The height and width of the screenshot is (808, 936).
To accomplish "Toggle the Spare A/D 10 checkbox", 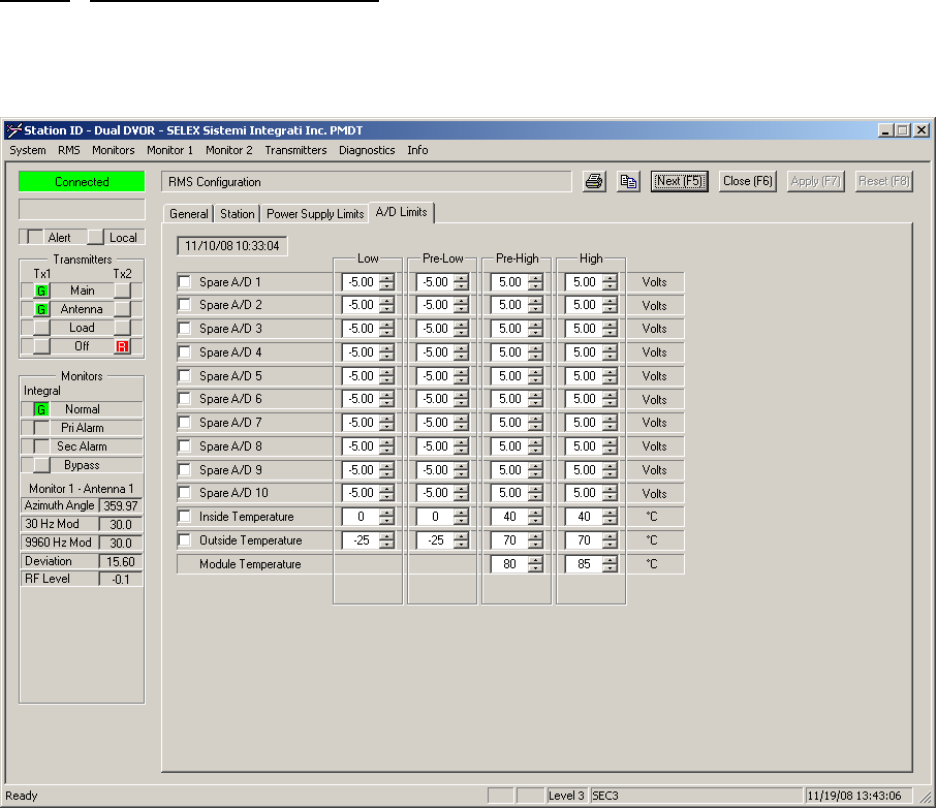I will click(185, 492).
